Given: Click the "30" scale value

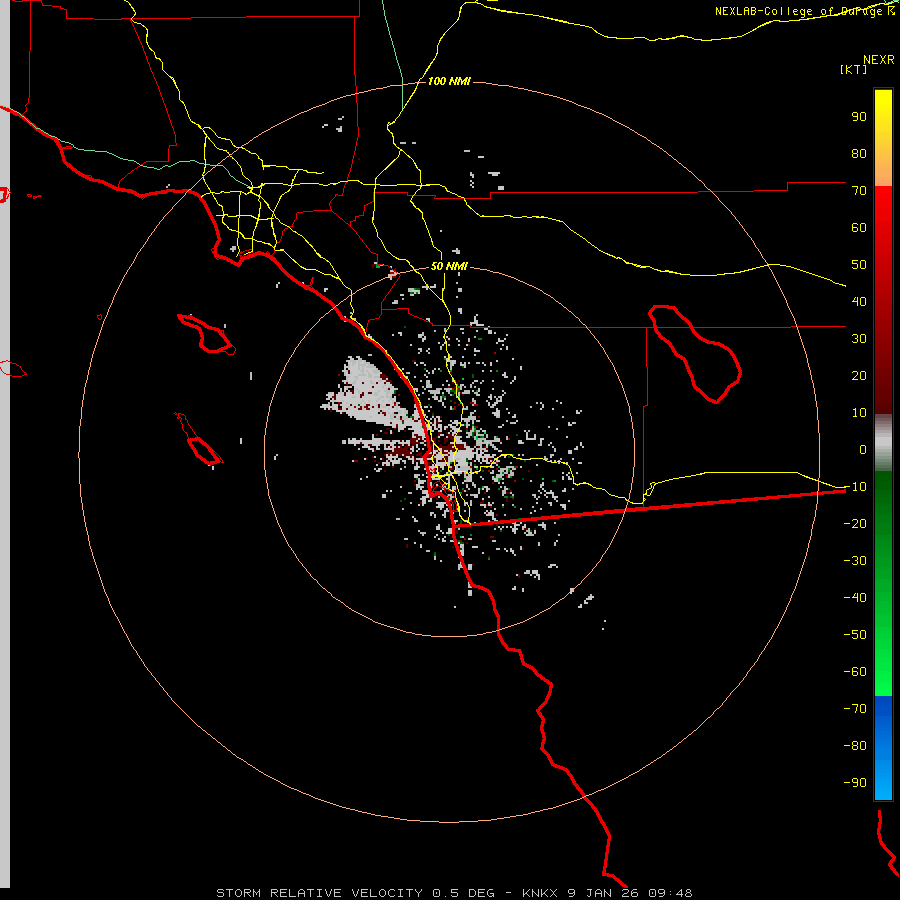Looking at the screenshot, I should (x=859, y=339).
